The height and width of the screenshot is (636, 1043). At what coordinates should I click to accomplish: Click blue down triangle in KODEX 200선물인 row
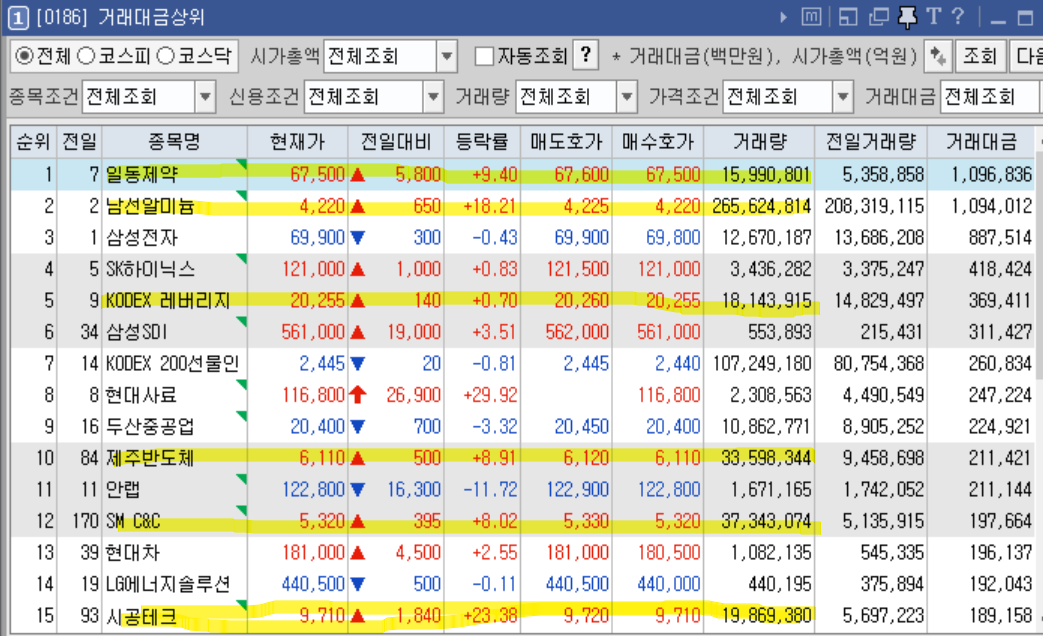[357, 363]
